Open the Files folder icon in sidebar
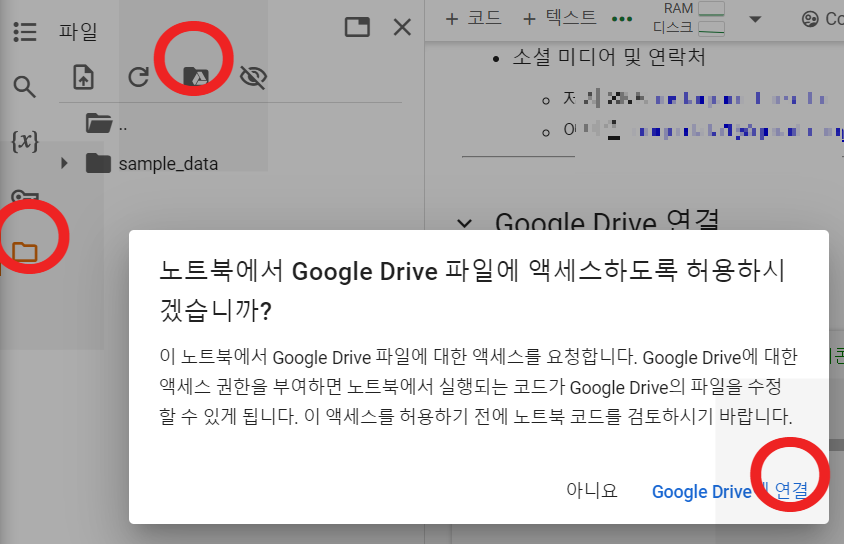 [25, 251]
